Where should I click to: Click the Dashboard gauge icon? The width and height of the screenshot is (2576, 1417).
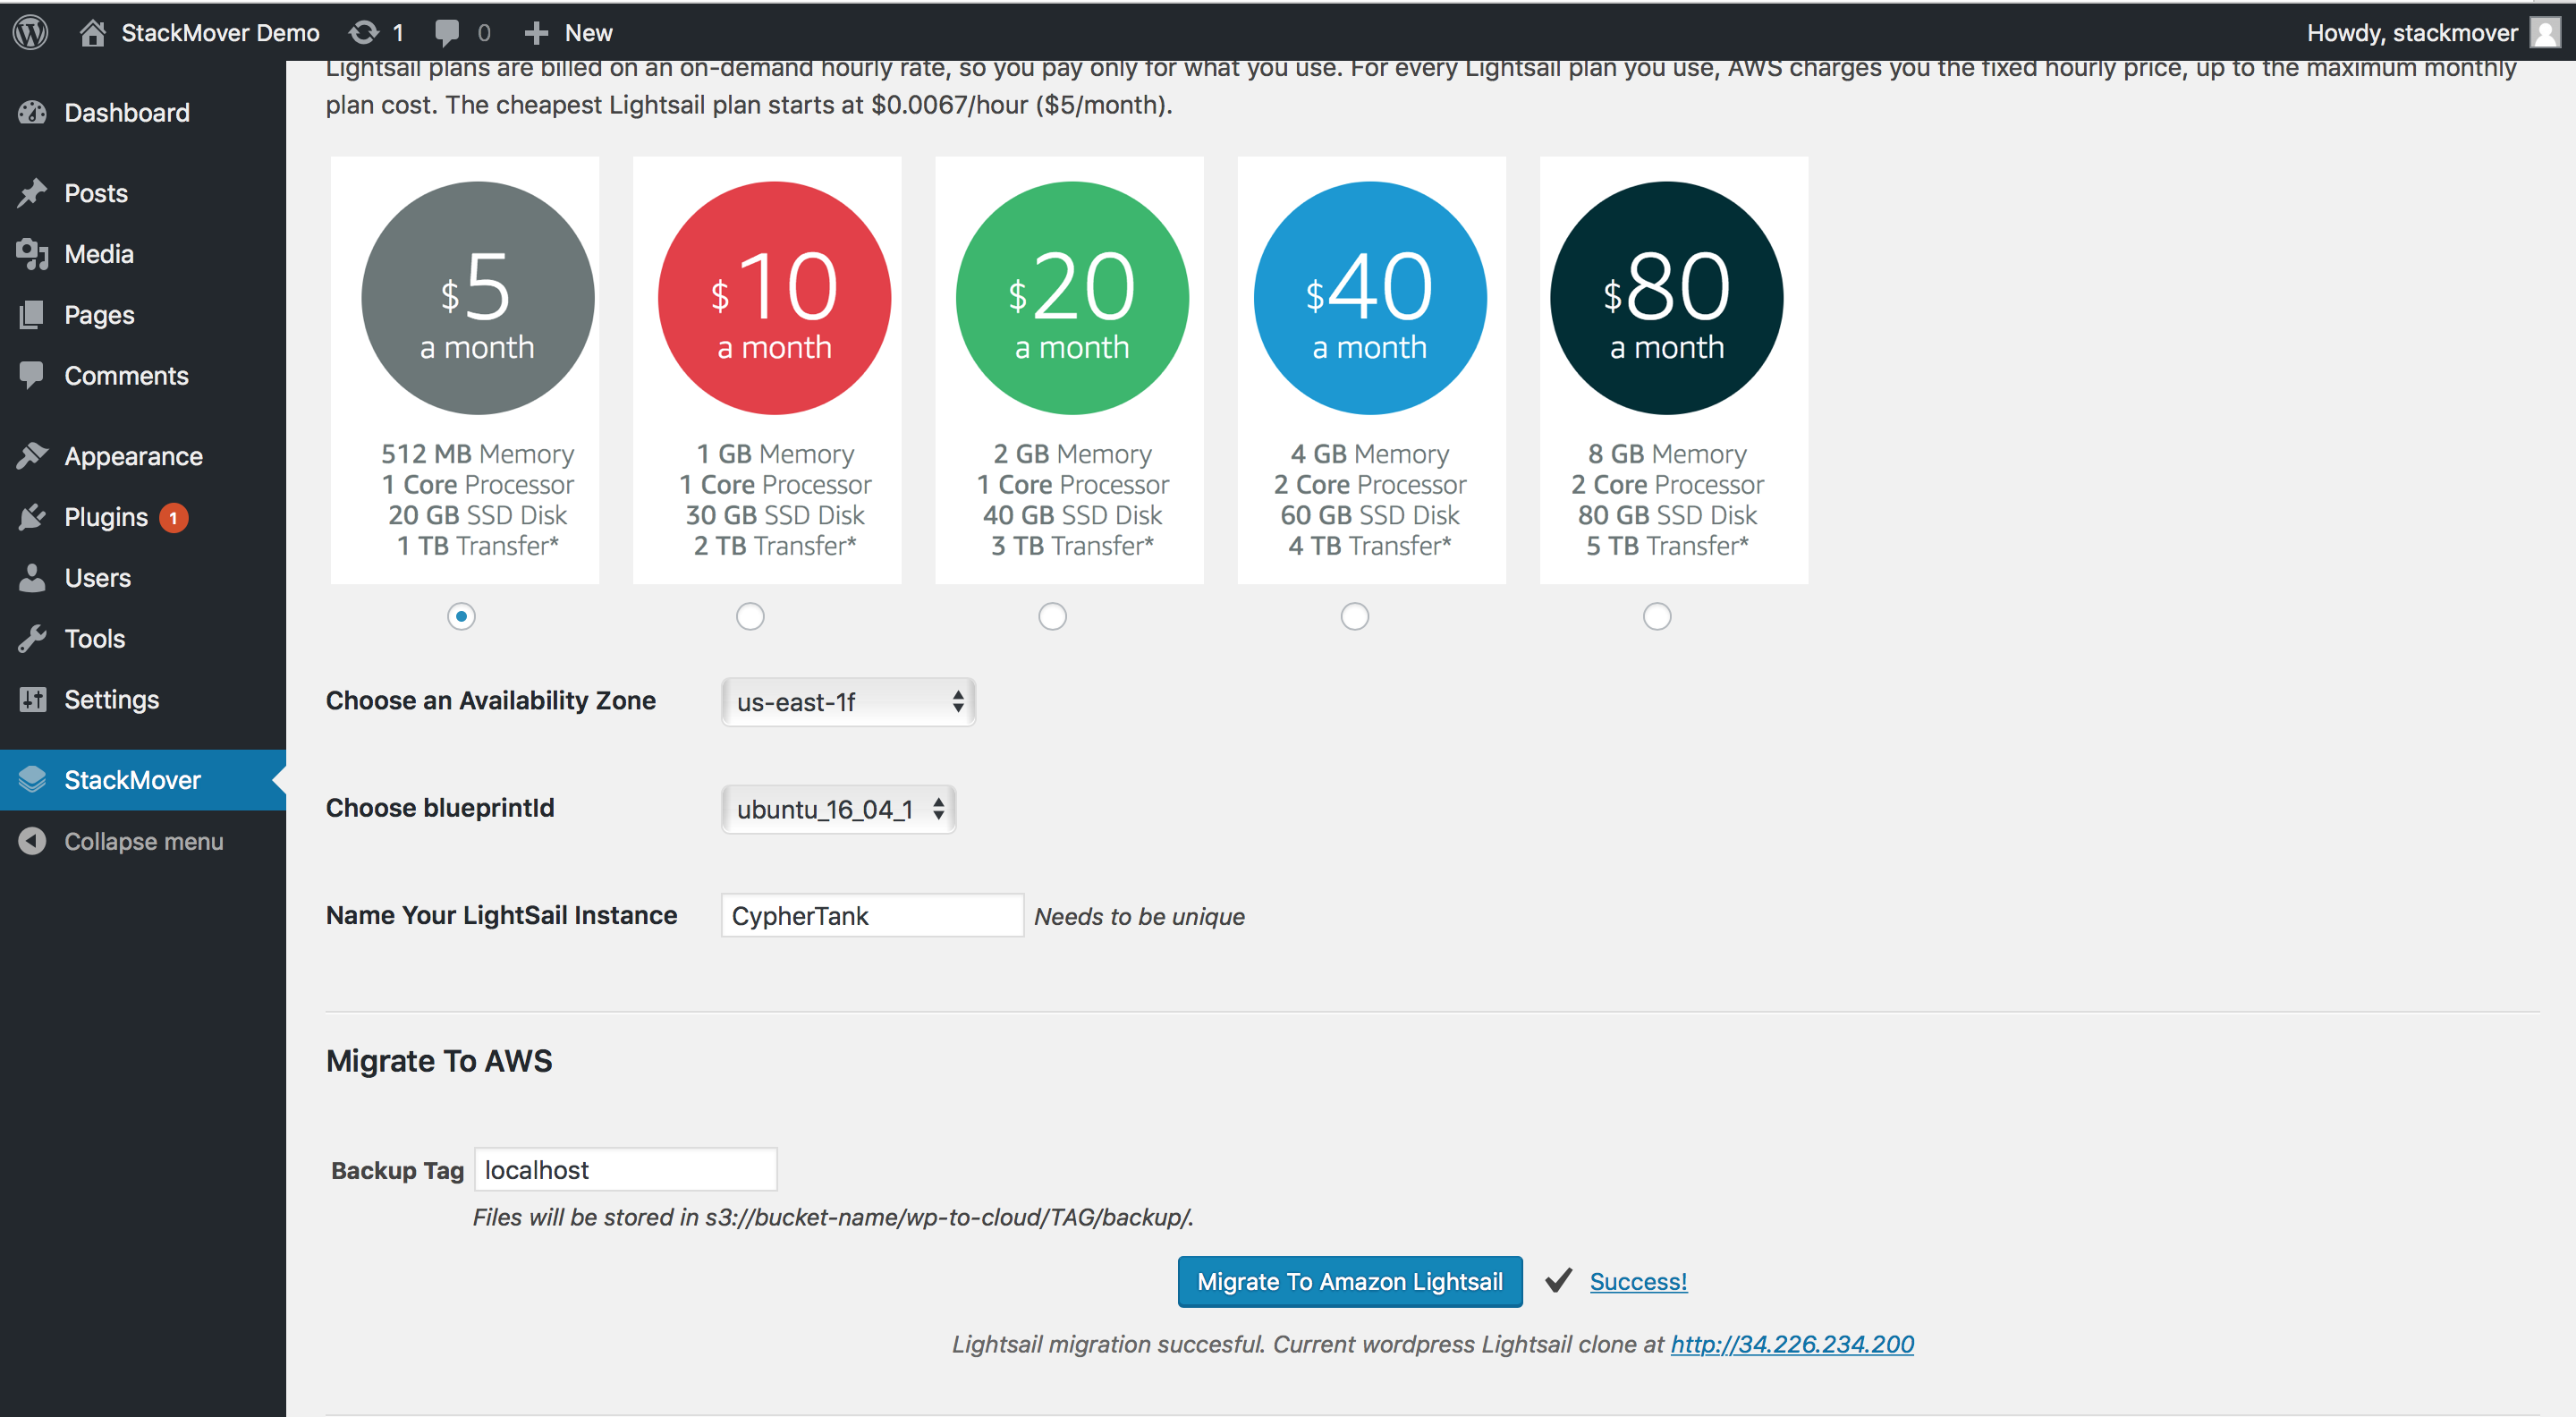click(x=32, y=112)
